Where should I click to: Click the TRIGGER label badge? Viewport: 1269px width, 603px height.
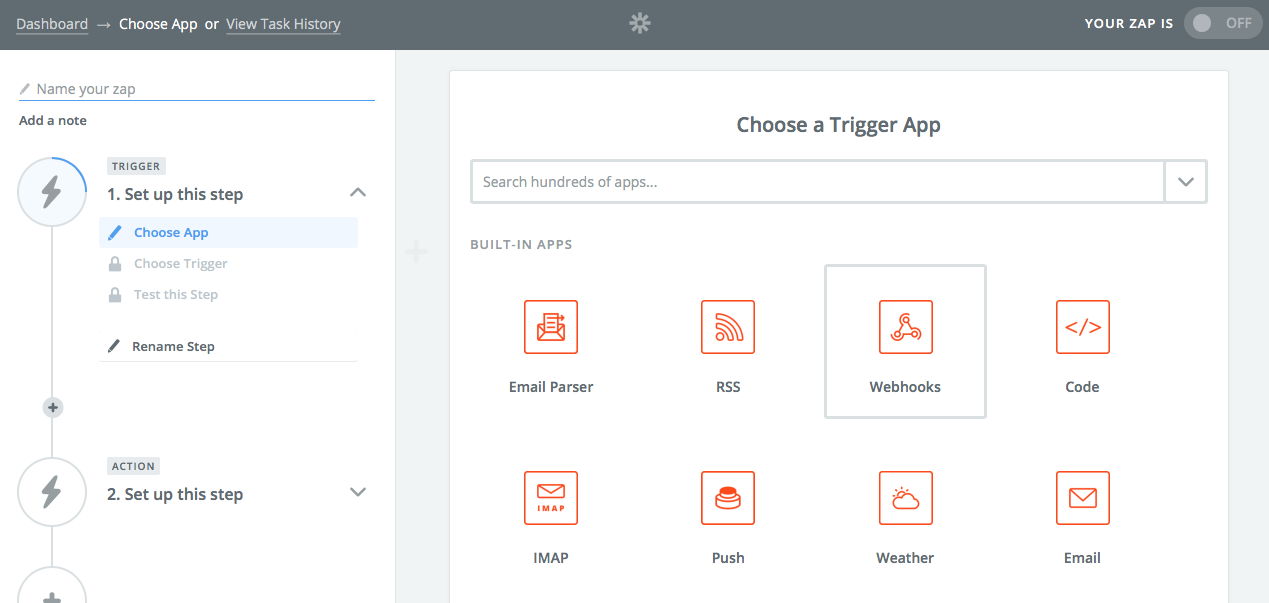(135, 166)
